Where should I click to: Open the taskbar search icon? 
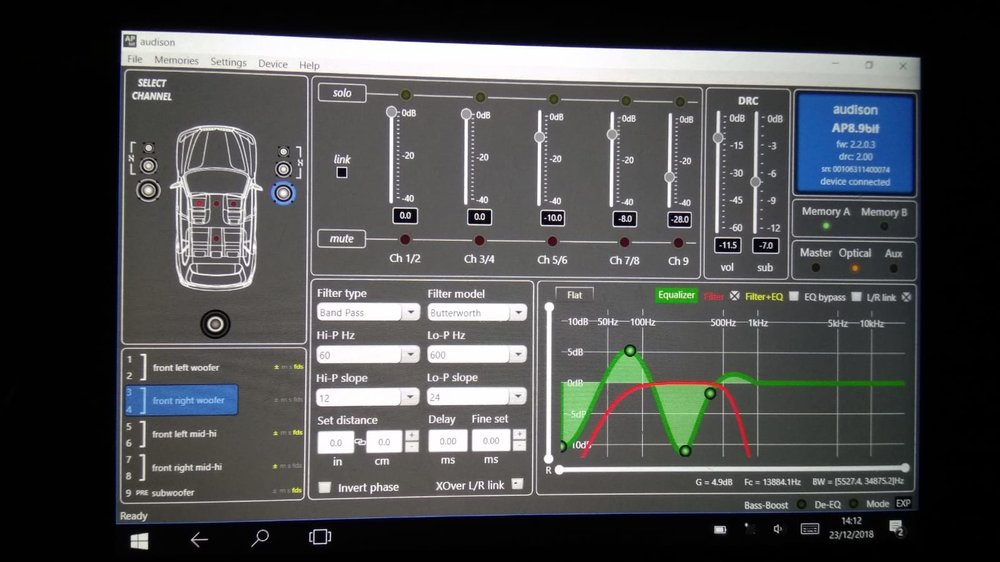click(260, 538)
